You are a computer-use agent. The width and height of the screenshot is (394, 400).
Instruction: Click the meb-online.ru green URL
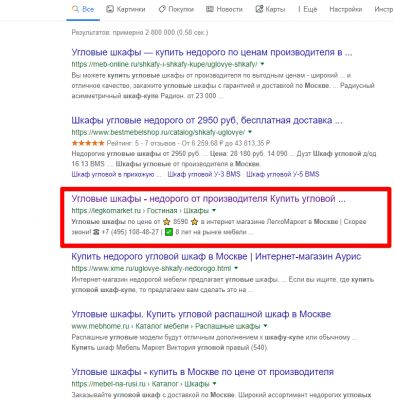point(164,64)
